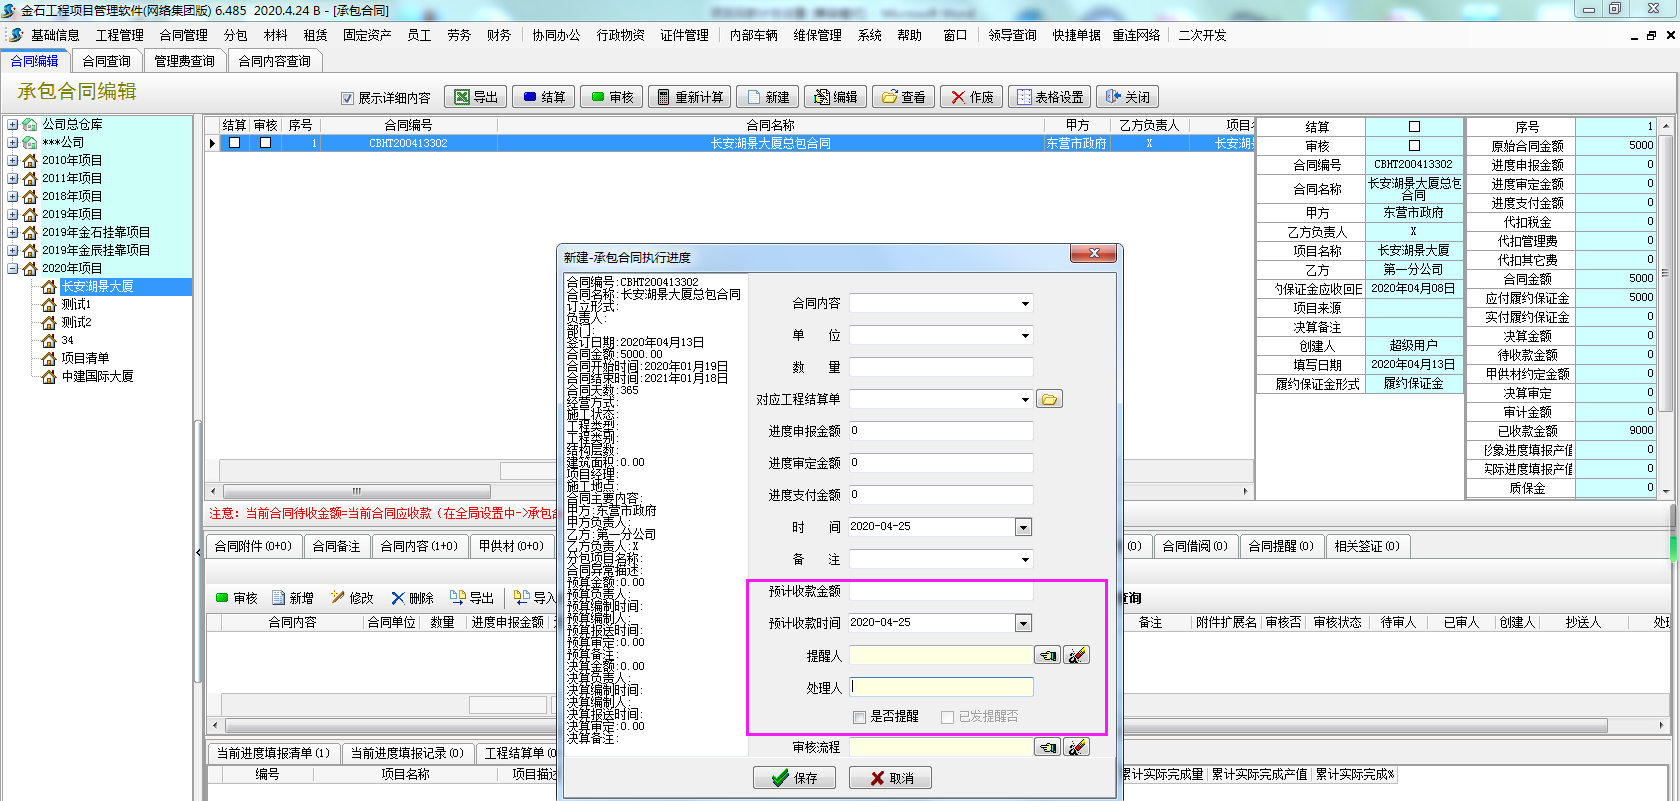Open the 预计收款时间 date dropdown
Screen dimensions: 1680x801
pyautogui.click(x=1023, y=623)
